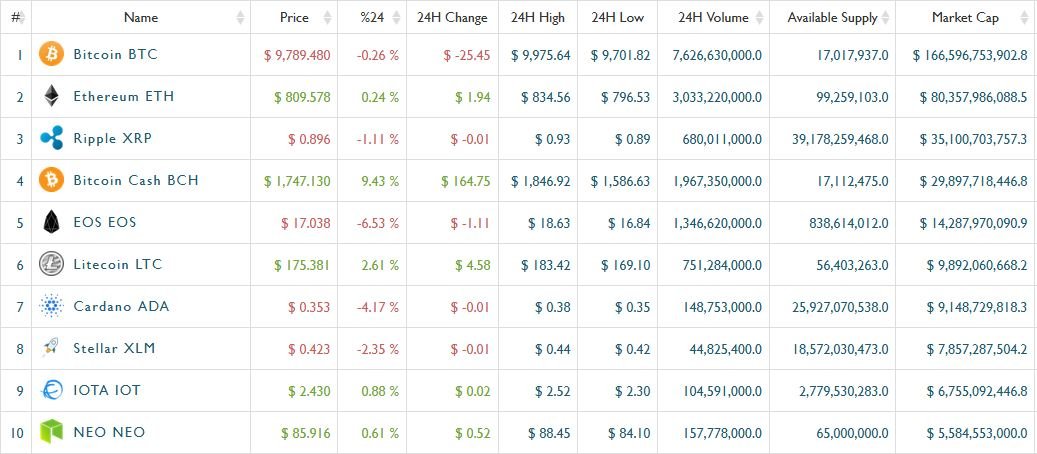Click the 24H Change column header
Image resolution: width=1037 pixels, height=454 pixels.
pyautogui.click(x=452, y=18)
